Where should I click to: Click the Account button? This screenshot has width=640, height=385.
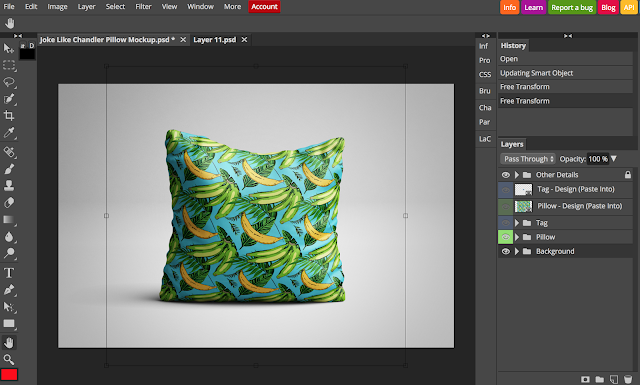pos(264,7)
